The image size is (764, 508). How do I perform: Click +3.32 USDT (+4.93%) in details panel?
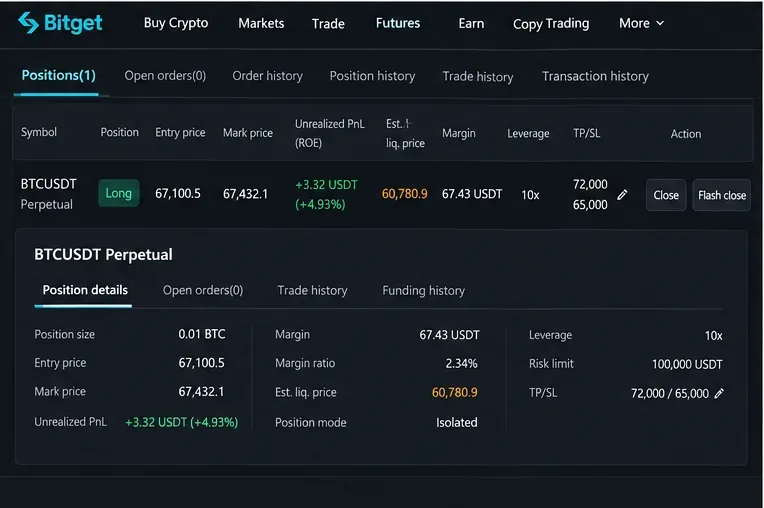tap(182, 422)
